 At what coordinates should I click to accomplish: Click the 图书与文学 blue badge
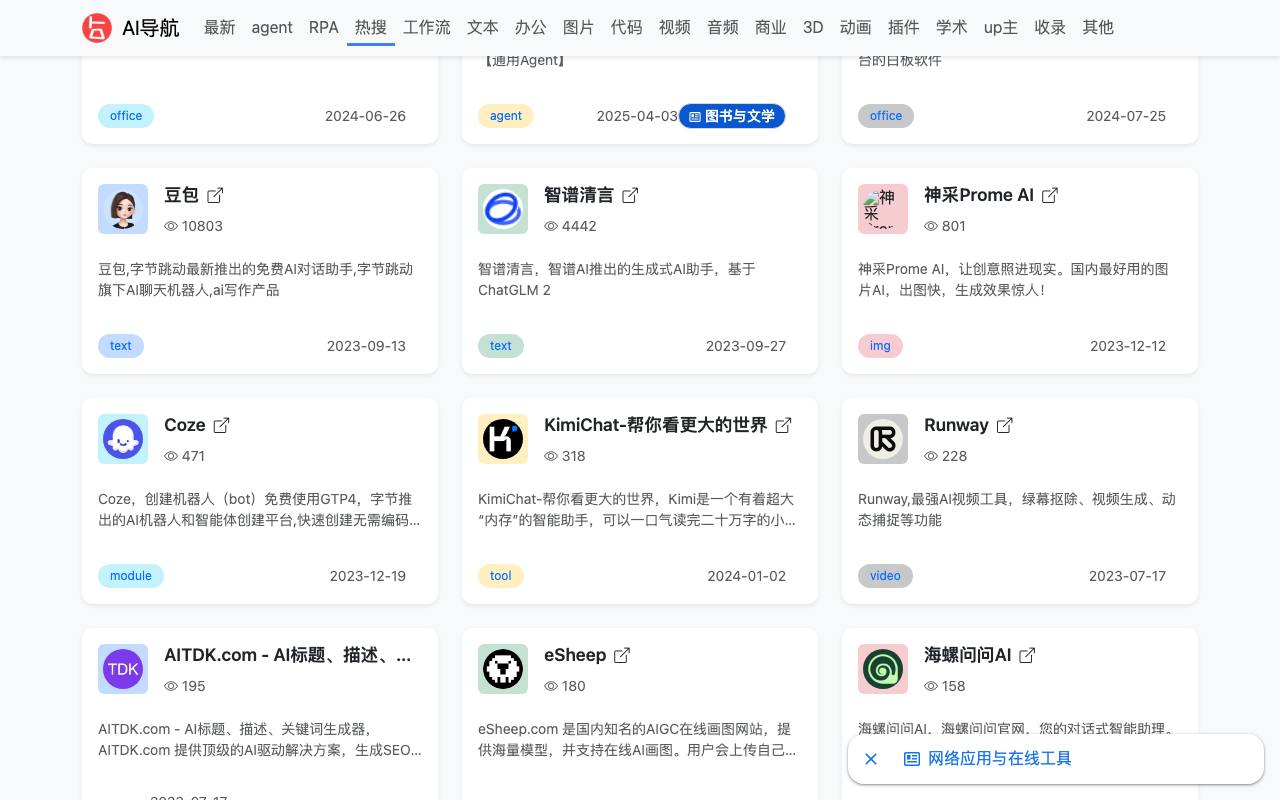coord(732,116)
